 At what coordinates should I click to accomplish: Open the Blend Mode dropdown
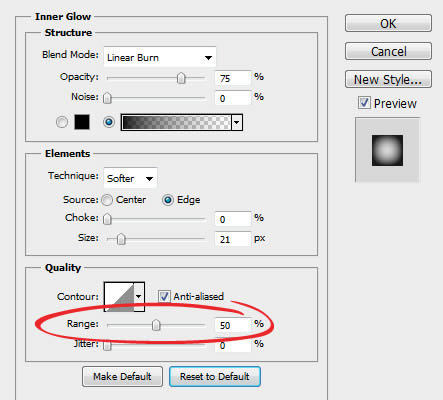[160, 57]
